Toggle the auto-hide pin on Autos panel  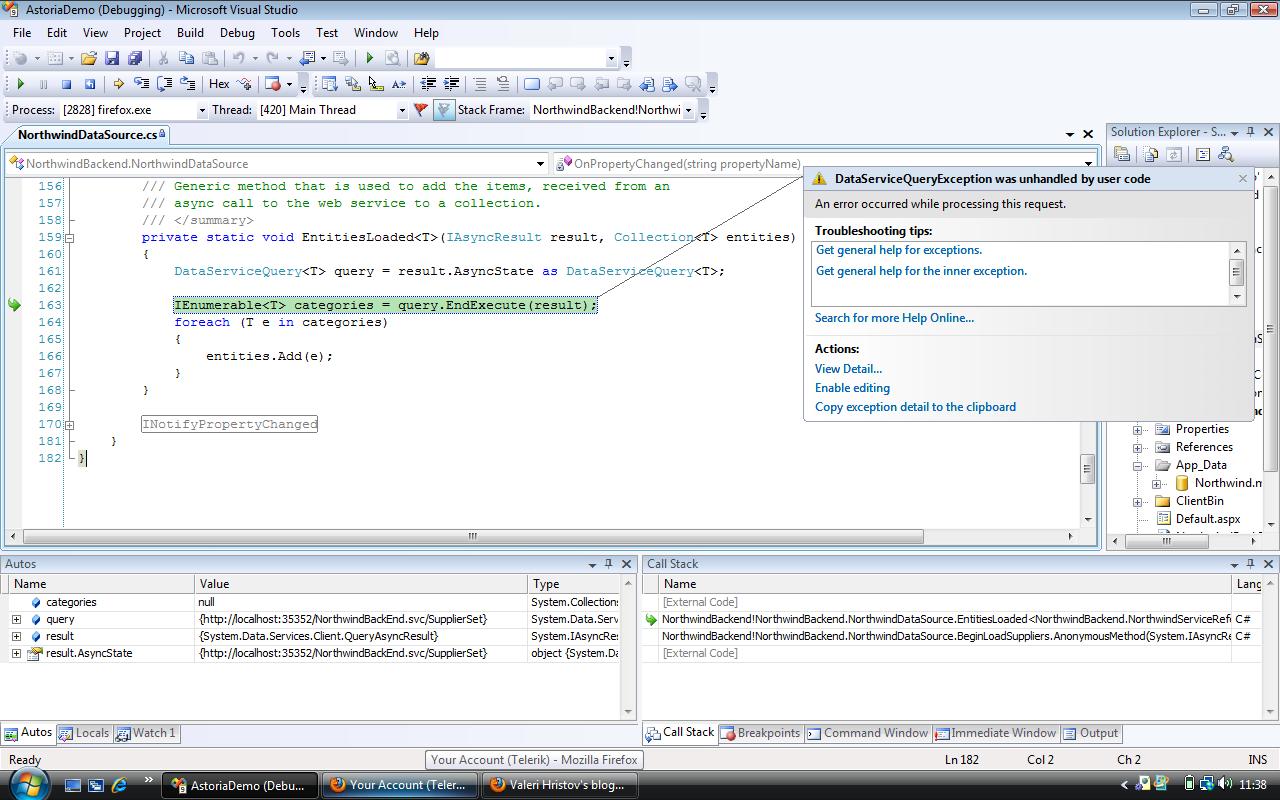[x=608, y=564]
